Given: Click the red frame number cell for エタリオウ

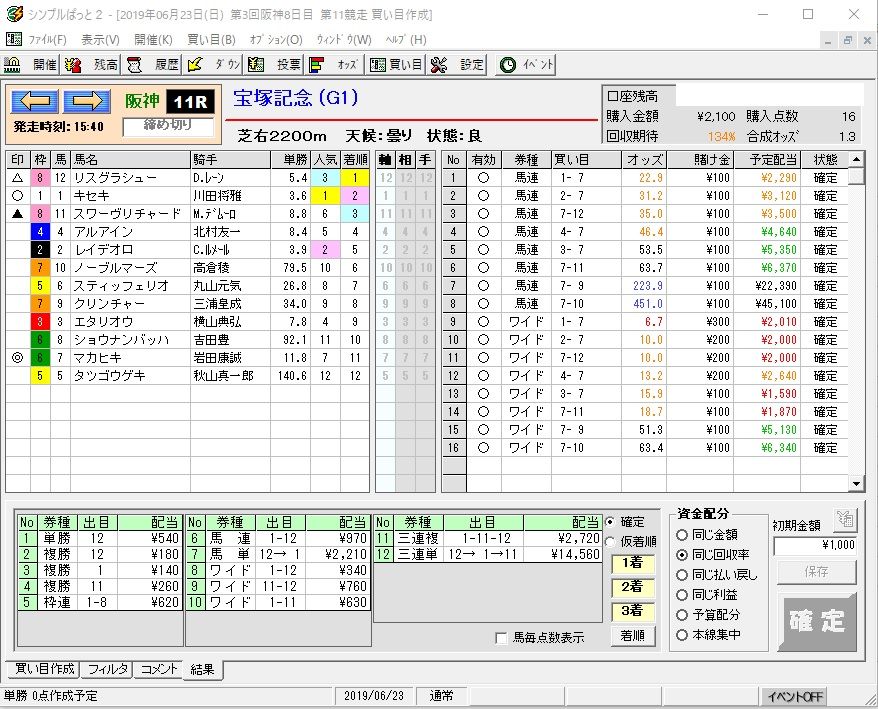Looking at the screenshot, I should (x=40, y=321).
